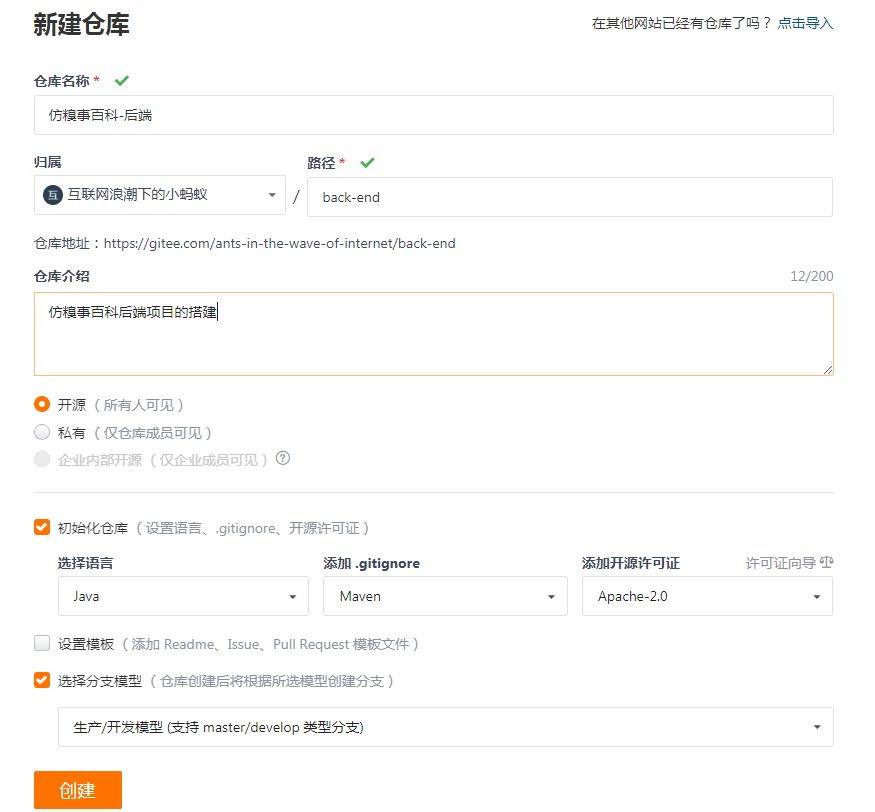Click the enterprise visibility help question-mark icon

(283, 459)
